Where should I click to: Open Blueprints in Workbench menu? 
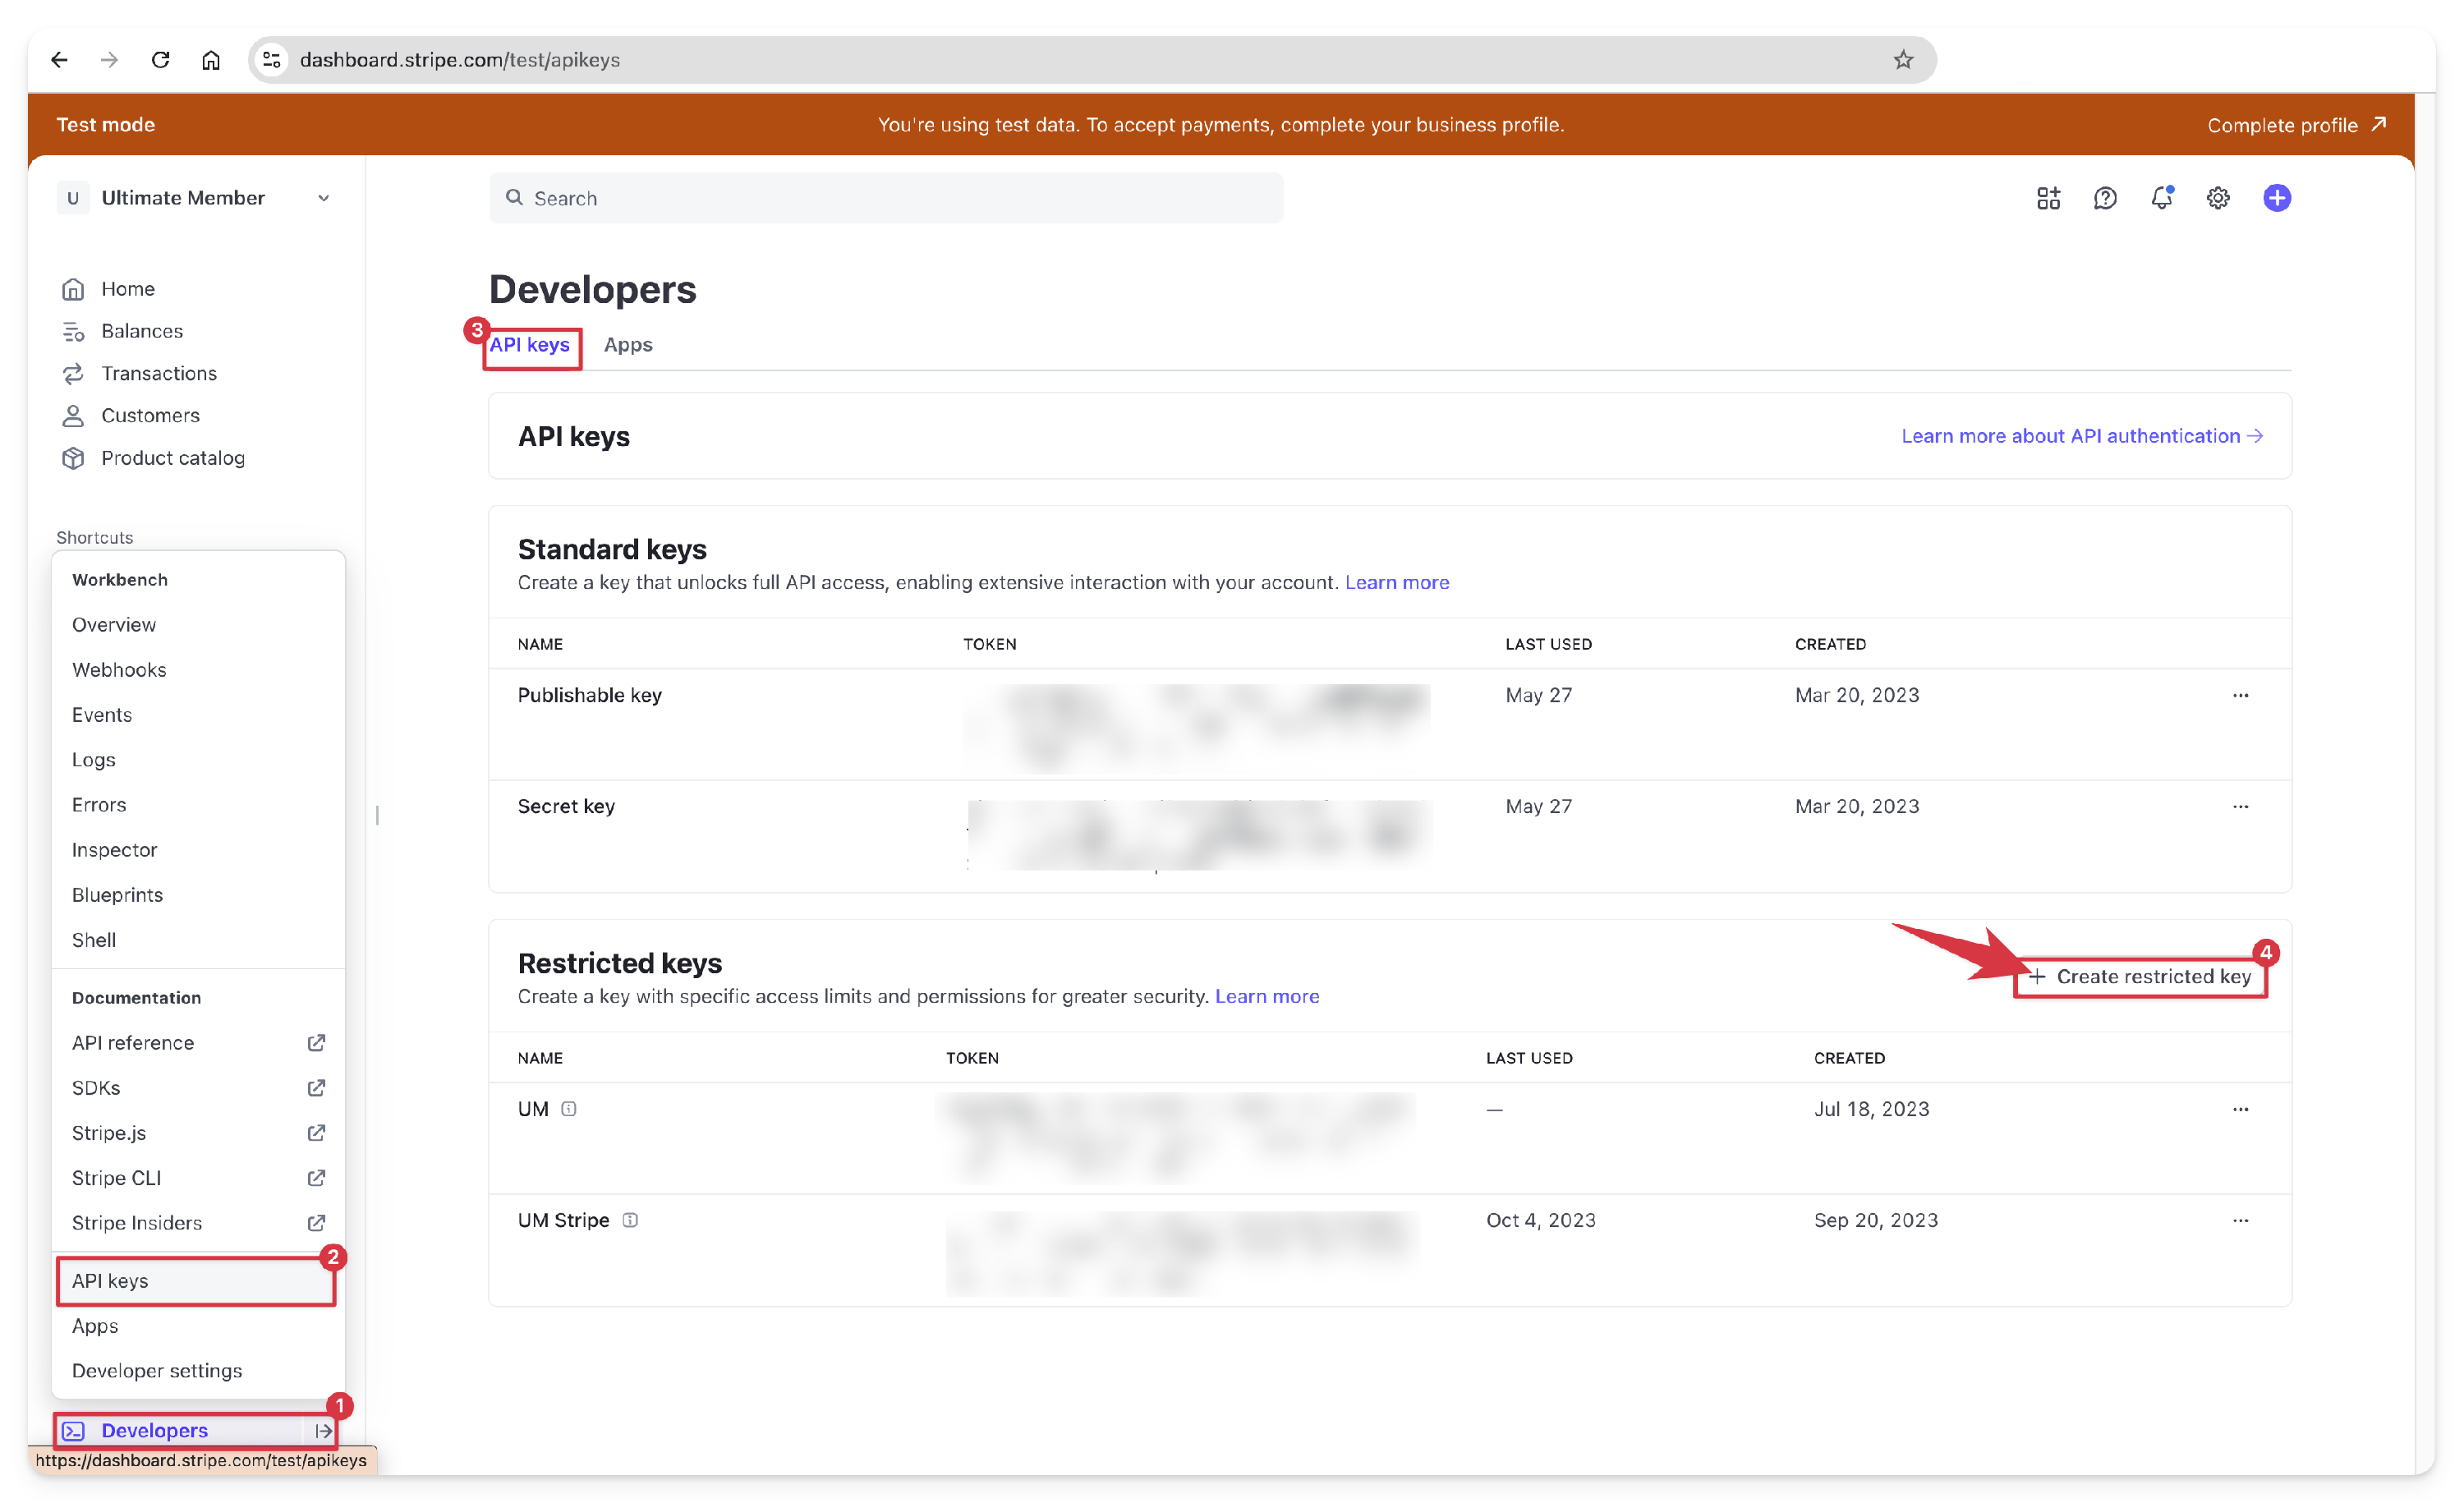click(x=198, y=894)
